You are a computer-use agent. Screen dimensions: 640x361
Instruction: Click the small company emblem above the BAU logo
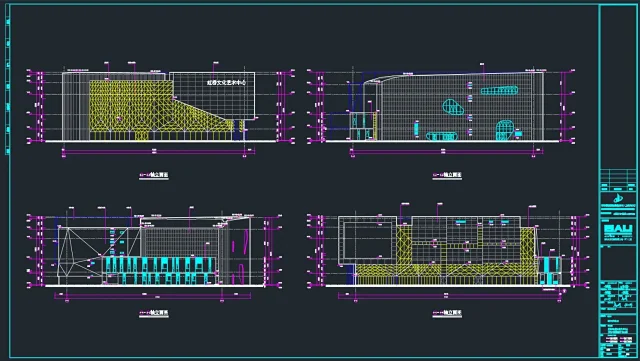618,199
